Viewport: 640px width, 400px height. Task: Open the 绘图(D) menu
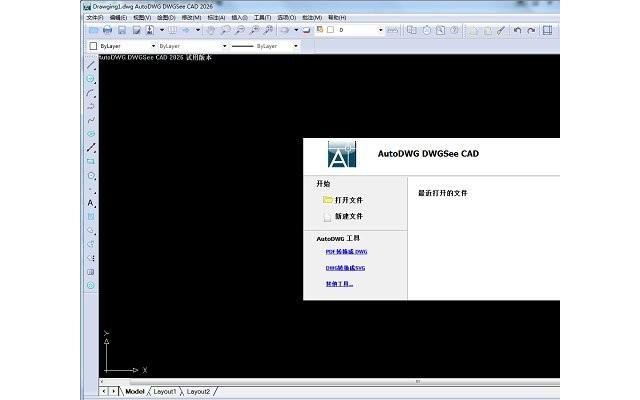click(x=166, y=18)
